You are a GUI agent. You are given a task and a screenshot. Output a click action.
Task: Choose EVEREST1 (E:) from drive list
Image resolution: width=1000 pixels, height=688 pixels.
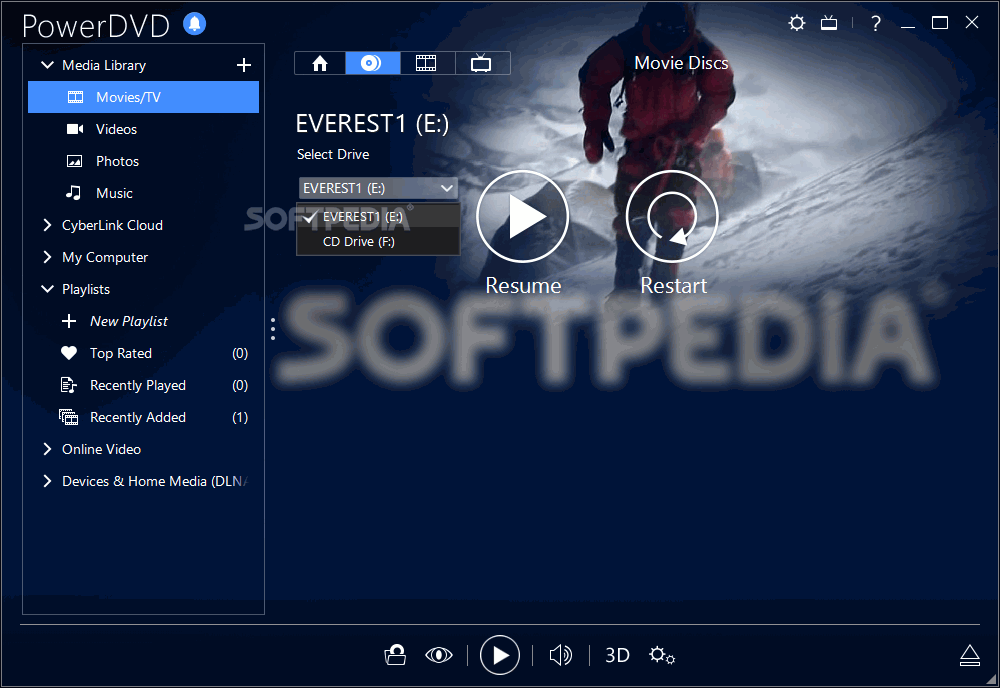coord(378,217)
